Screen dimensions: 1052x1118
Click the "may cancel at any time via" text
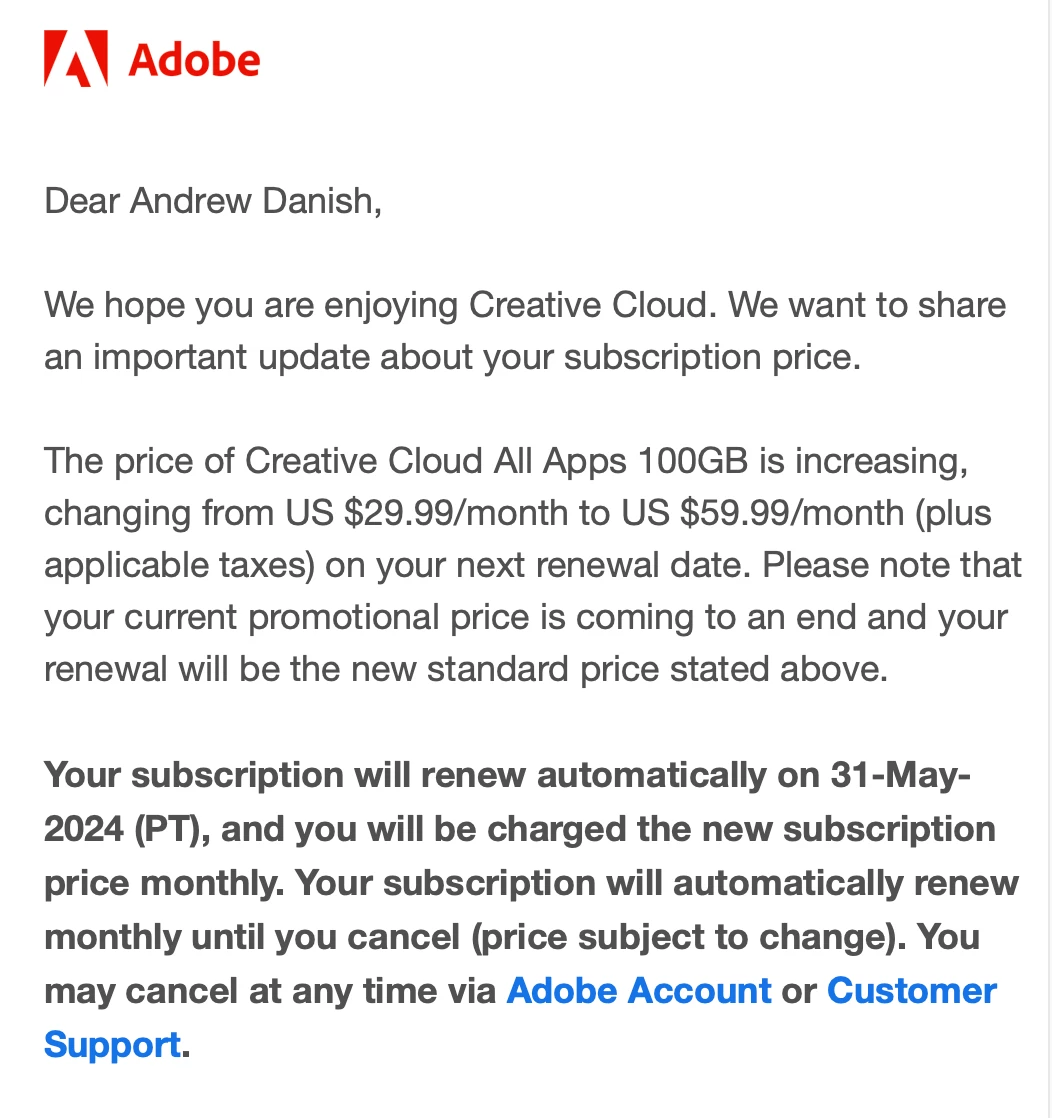[270, 991]
